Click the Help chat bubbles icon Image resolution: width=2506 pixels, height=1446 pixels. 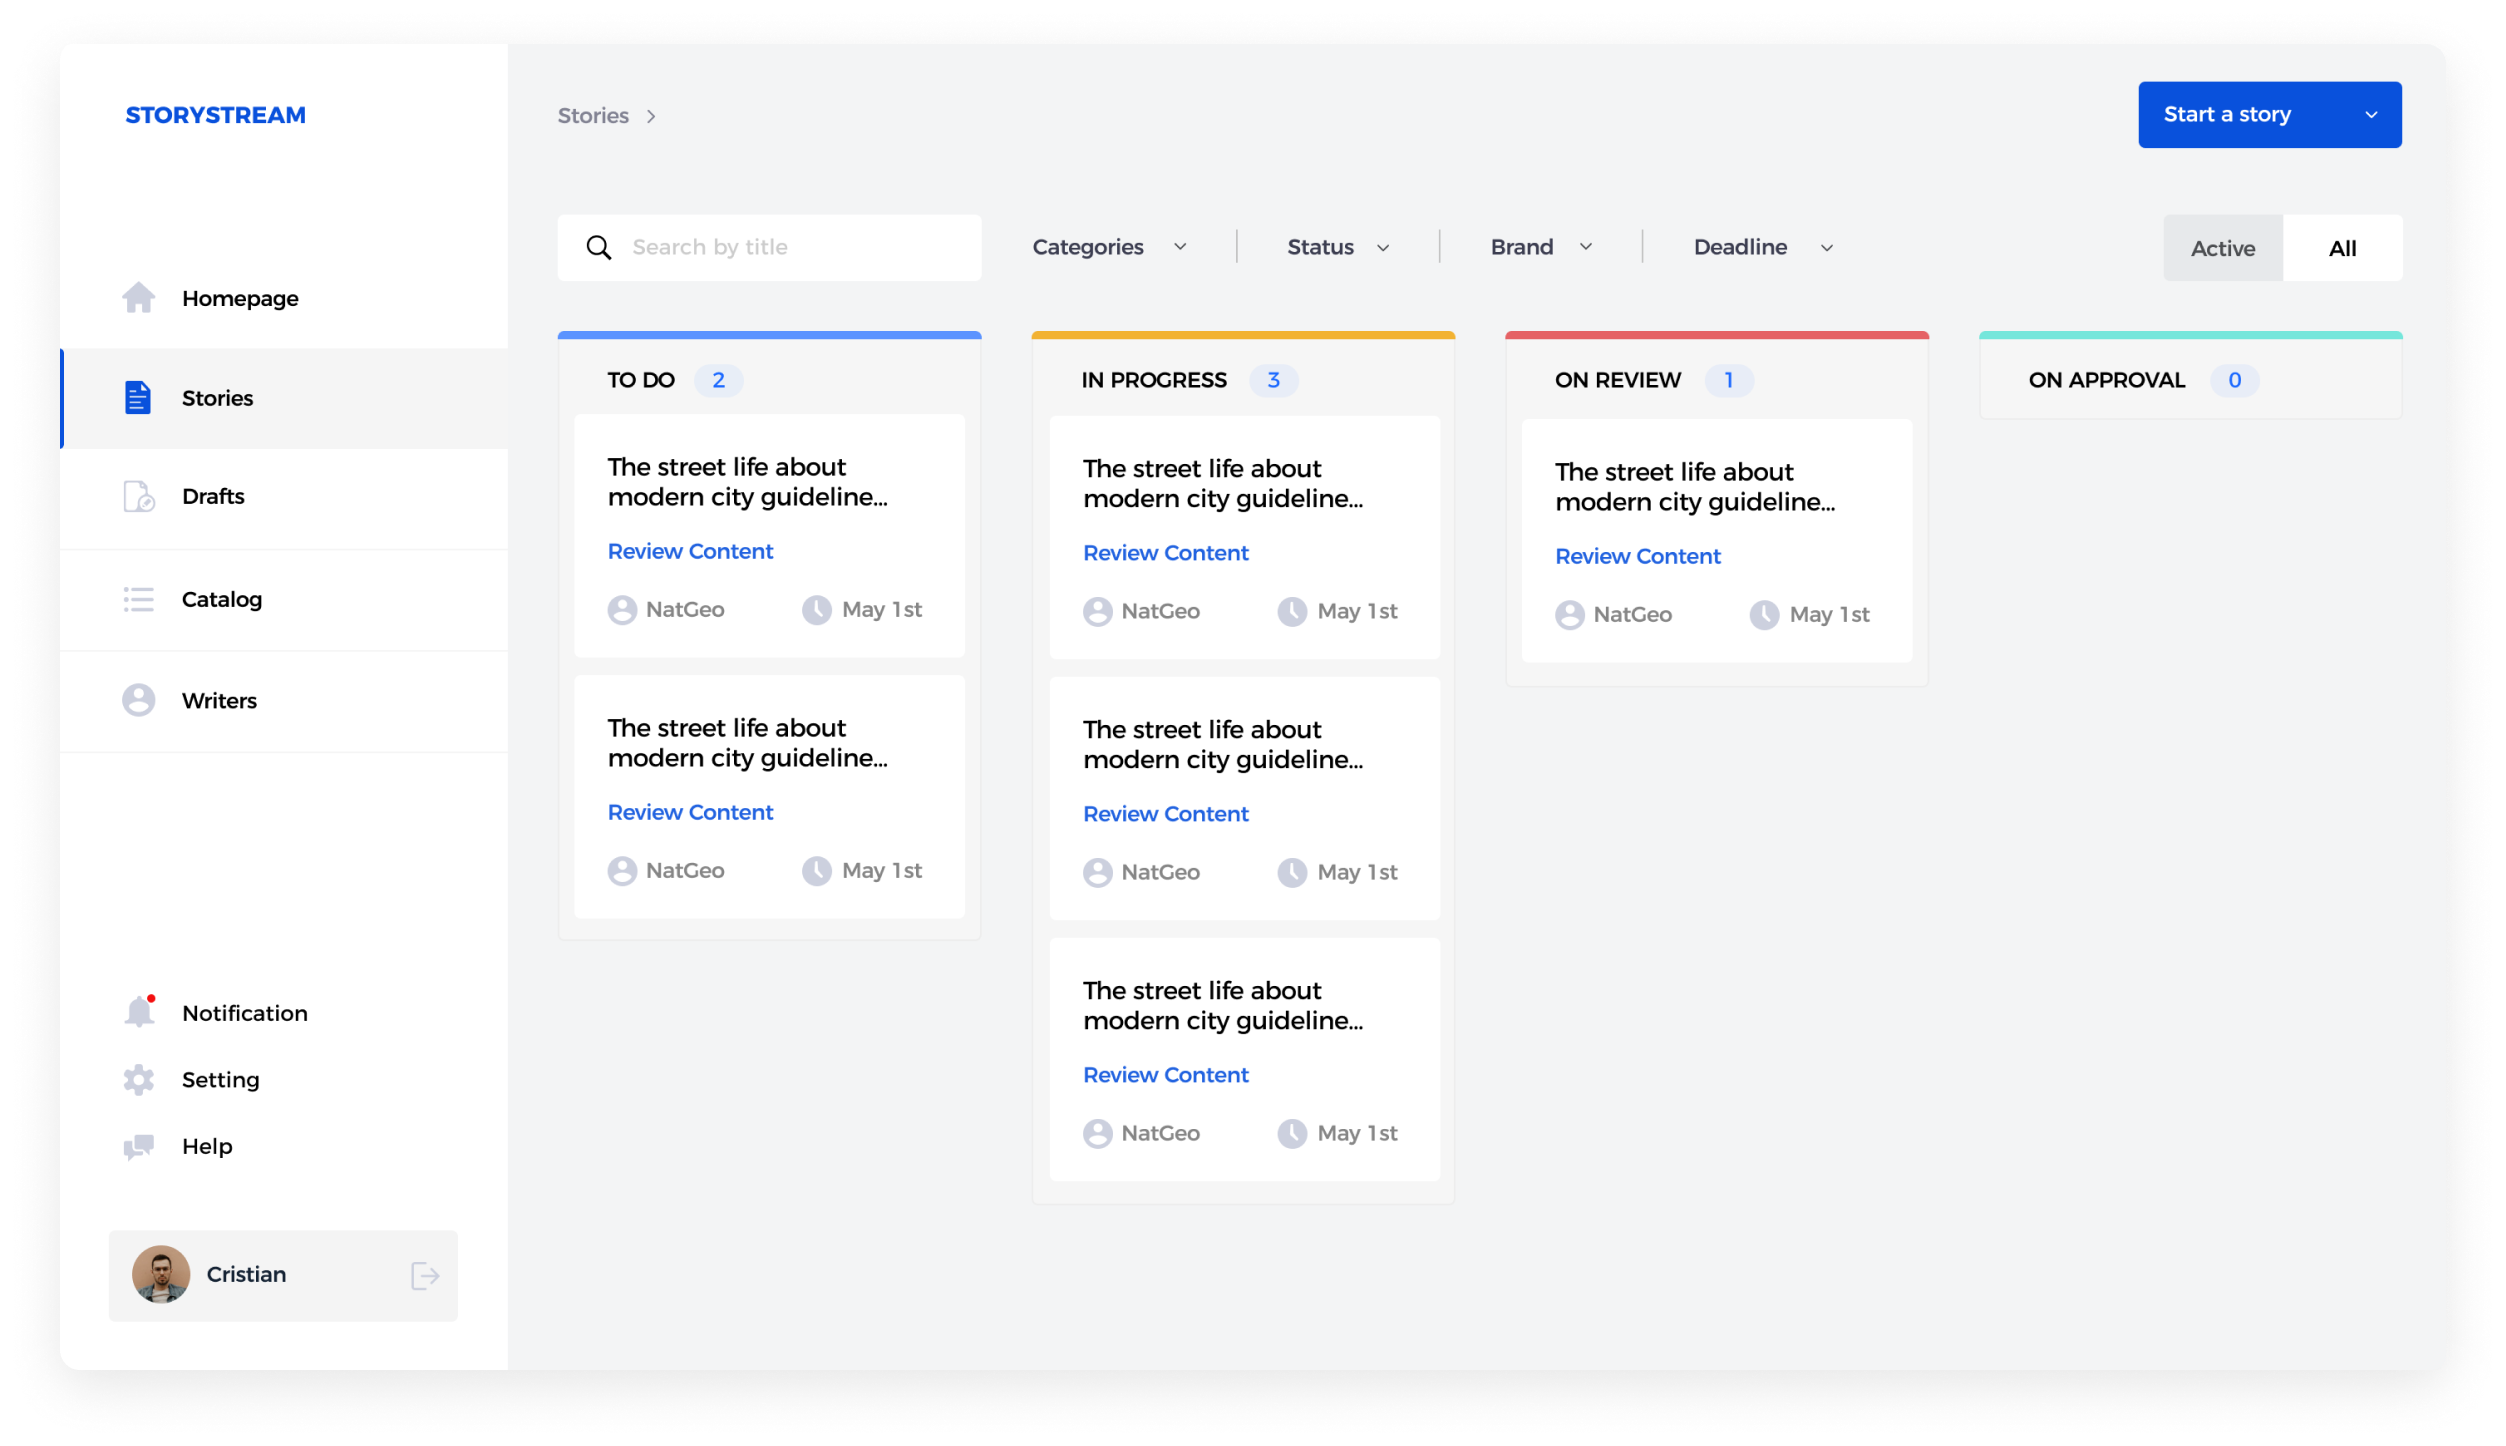point(139,1147)
